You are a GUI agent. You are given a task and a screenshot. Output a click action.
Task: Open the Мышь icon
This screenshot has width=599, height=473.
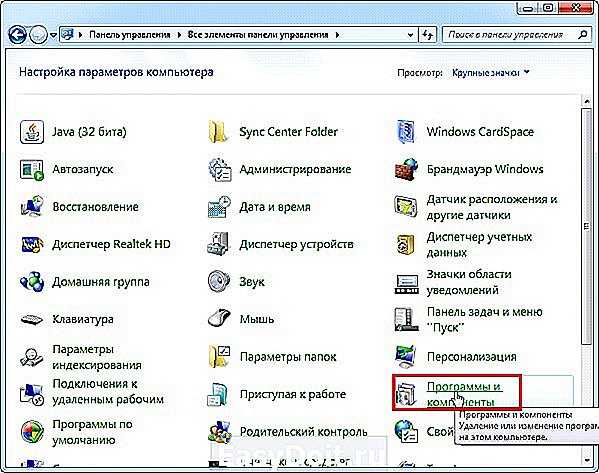(220, 319)
